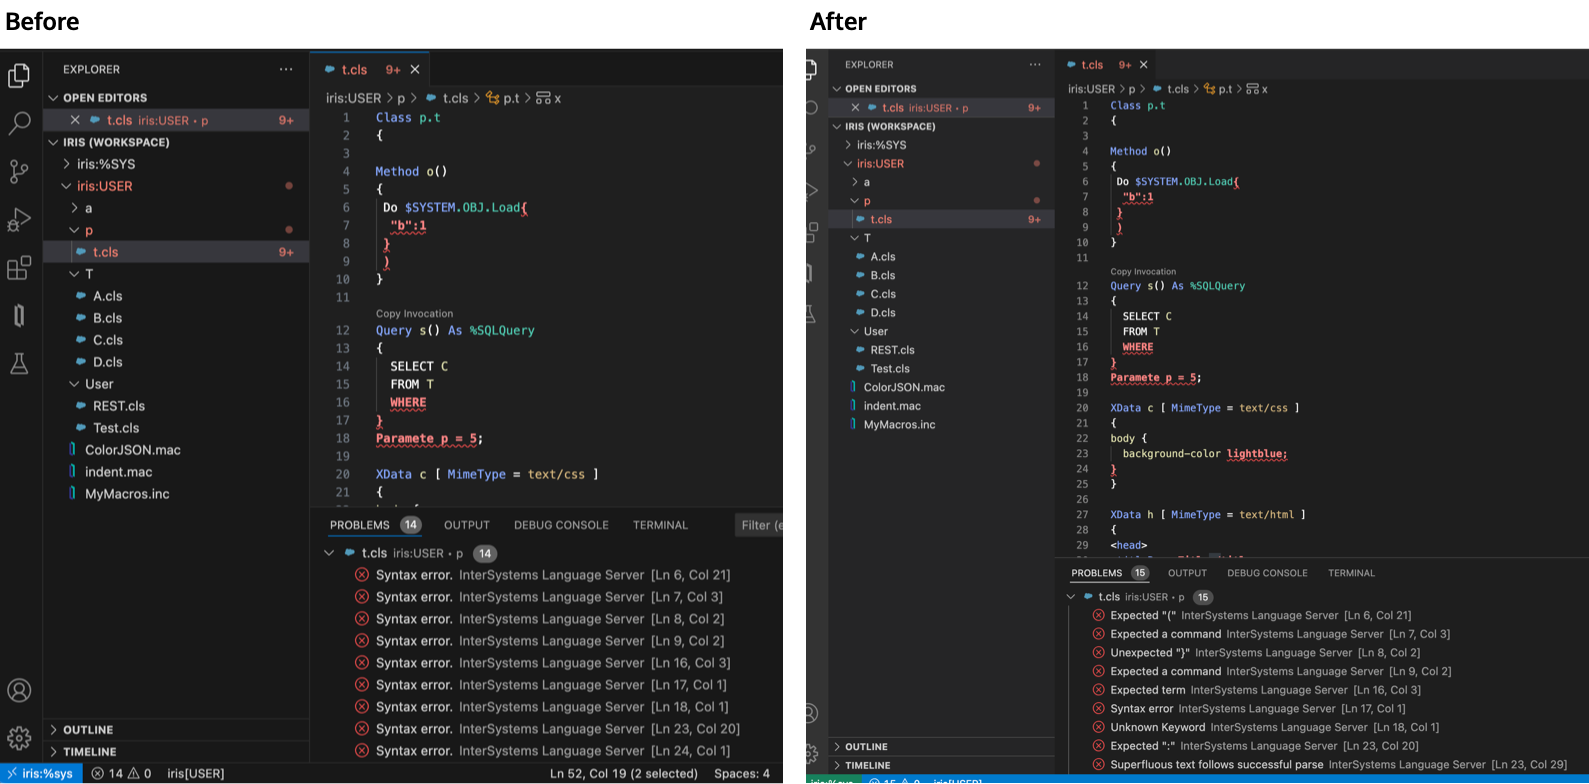Close the t.cls editor tab in Before panel
Viewport: 1589px width, 784px height.
[415, 70]
